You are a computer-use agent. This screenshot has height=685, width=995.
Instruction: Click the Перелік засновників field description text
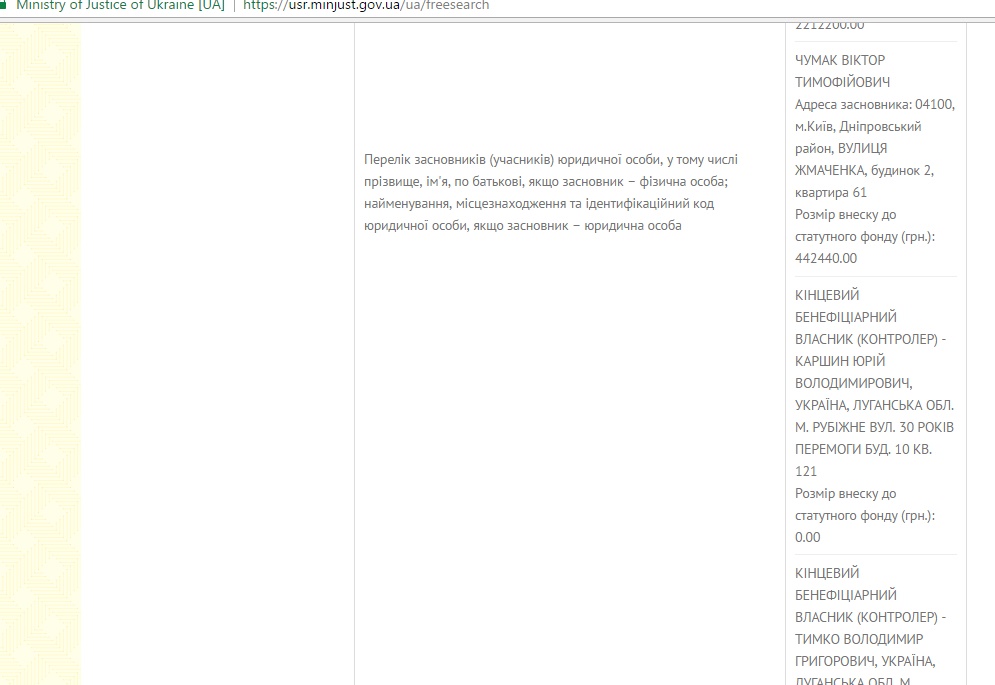pyautogui.click(x=551, y=193)
